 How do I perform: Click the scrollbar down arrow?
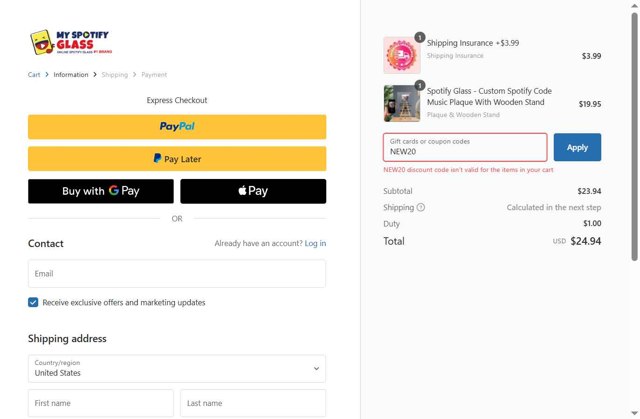pos(634,413)
